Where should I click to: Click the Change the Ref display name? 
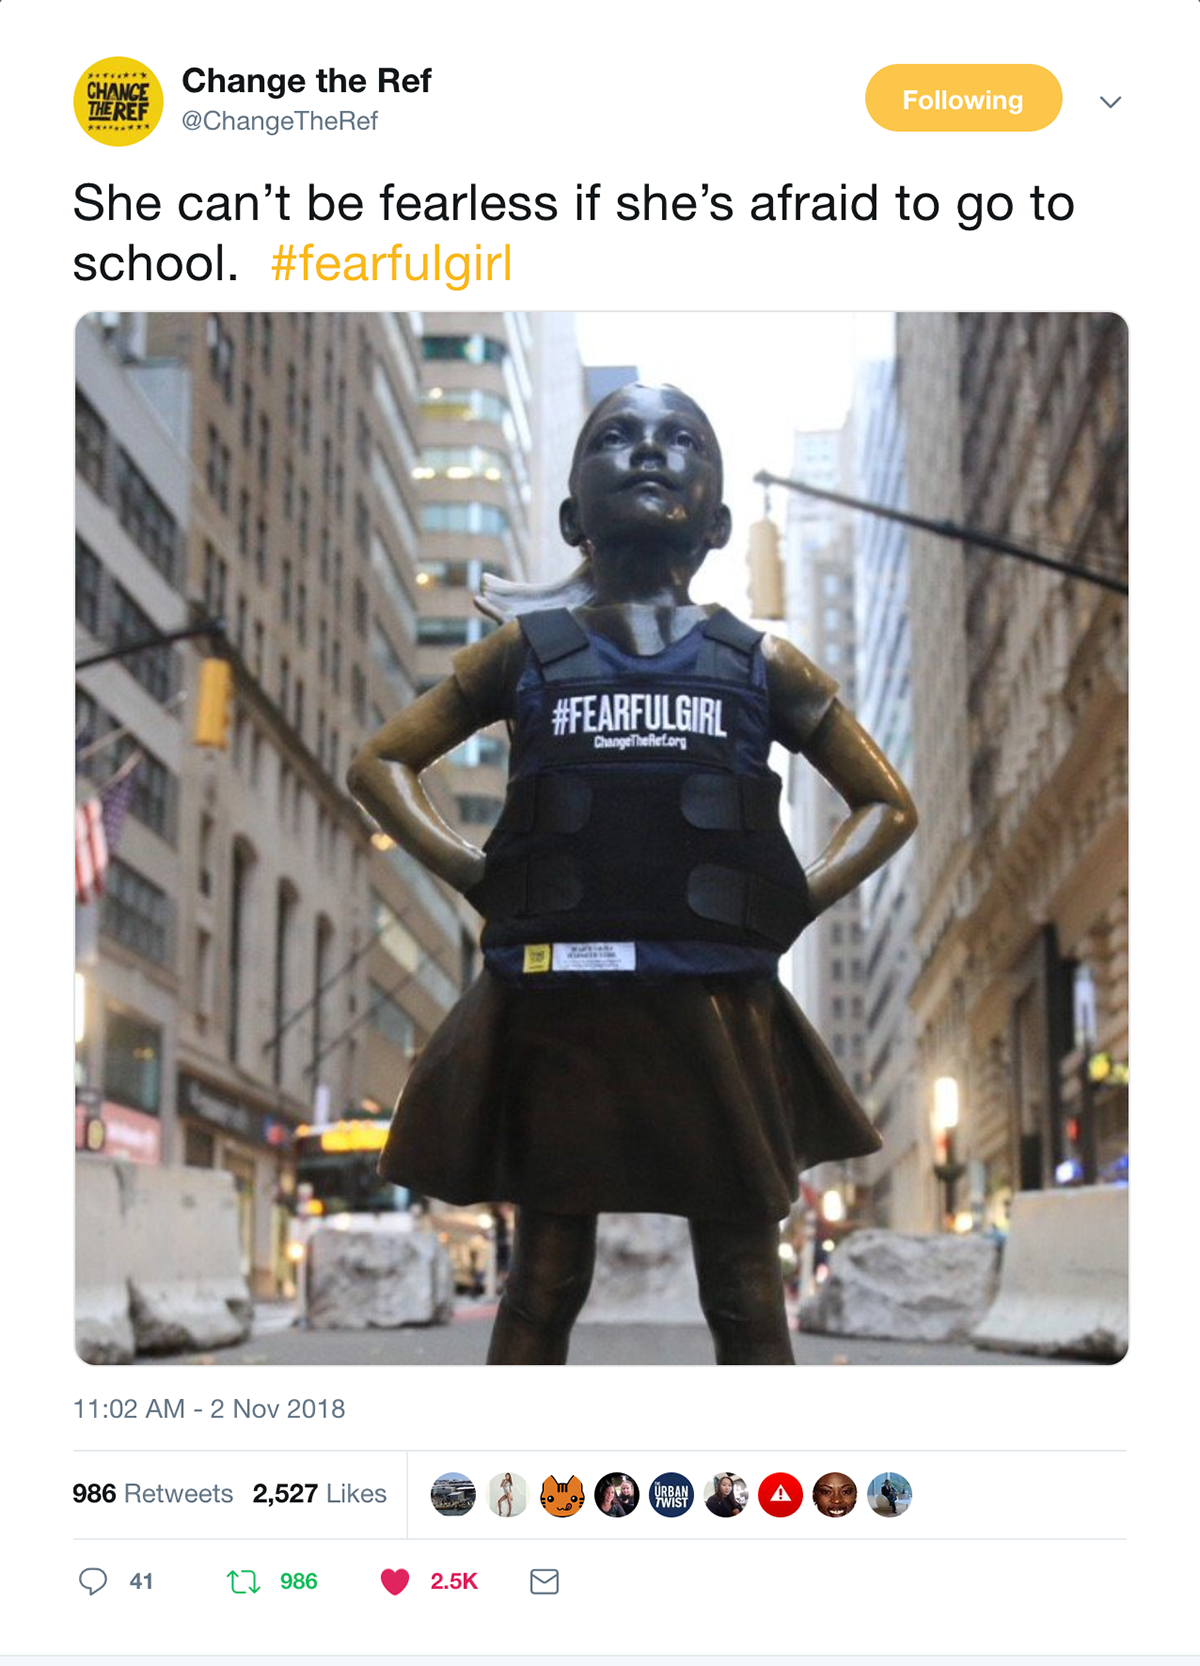point(306,80)
